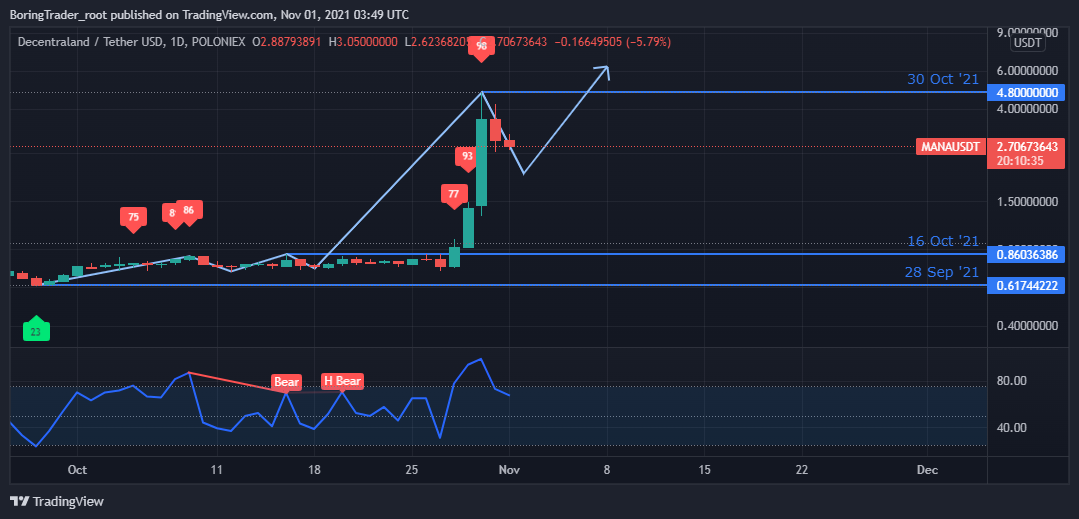Click the green 23 signal badge
1079x519 pixels.
(36, 331)
